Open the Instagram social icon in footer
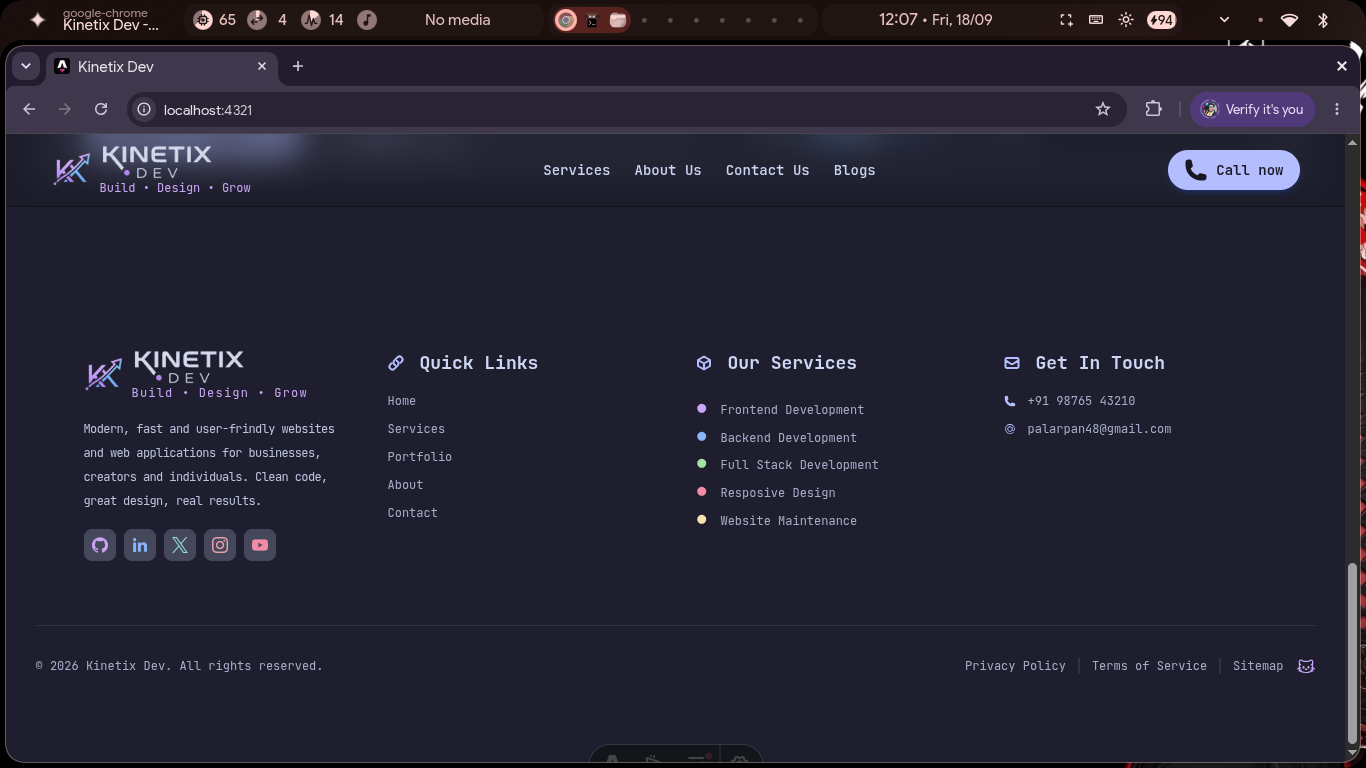The image size is (1366, 768). pyautogui.click(x=220, y=545)
